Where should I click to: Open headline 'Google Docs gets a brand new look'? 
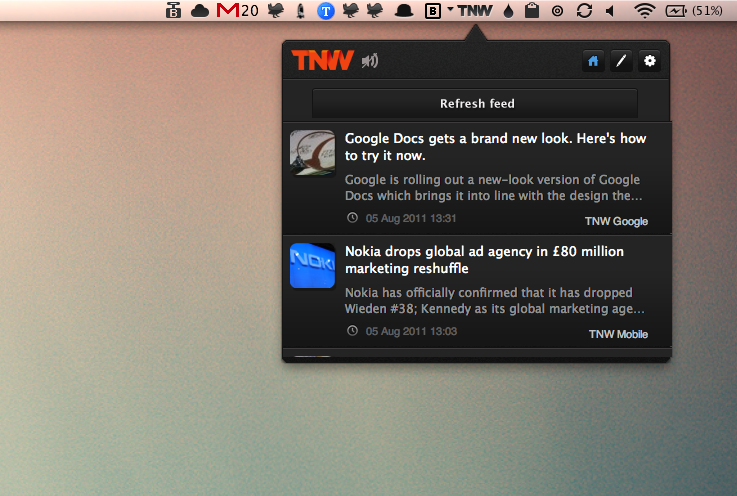tap(495, 147)
